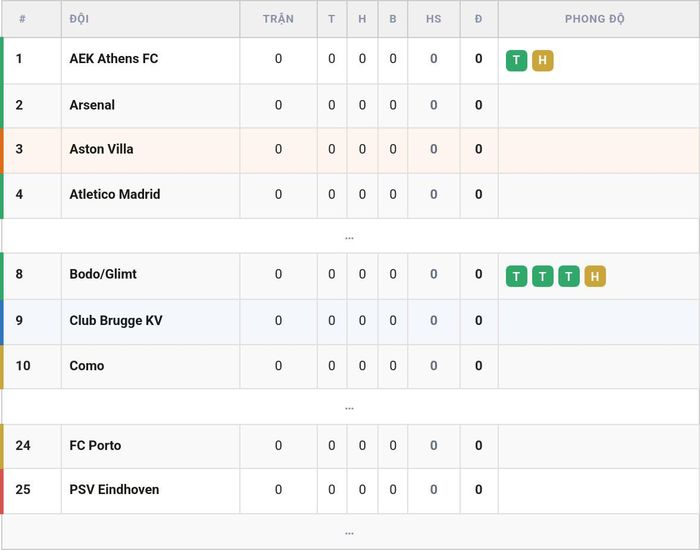Open the Aston Villa team link
The image size is (700, 550).
coord(101,149)
